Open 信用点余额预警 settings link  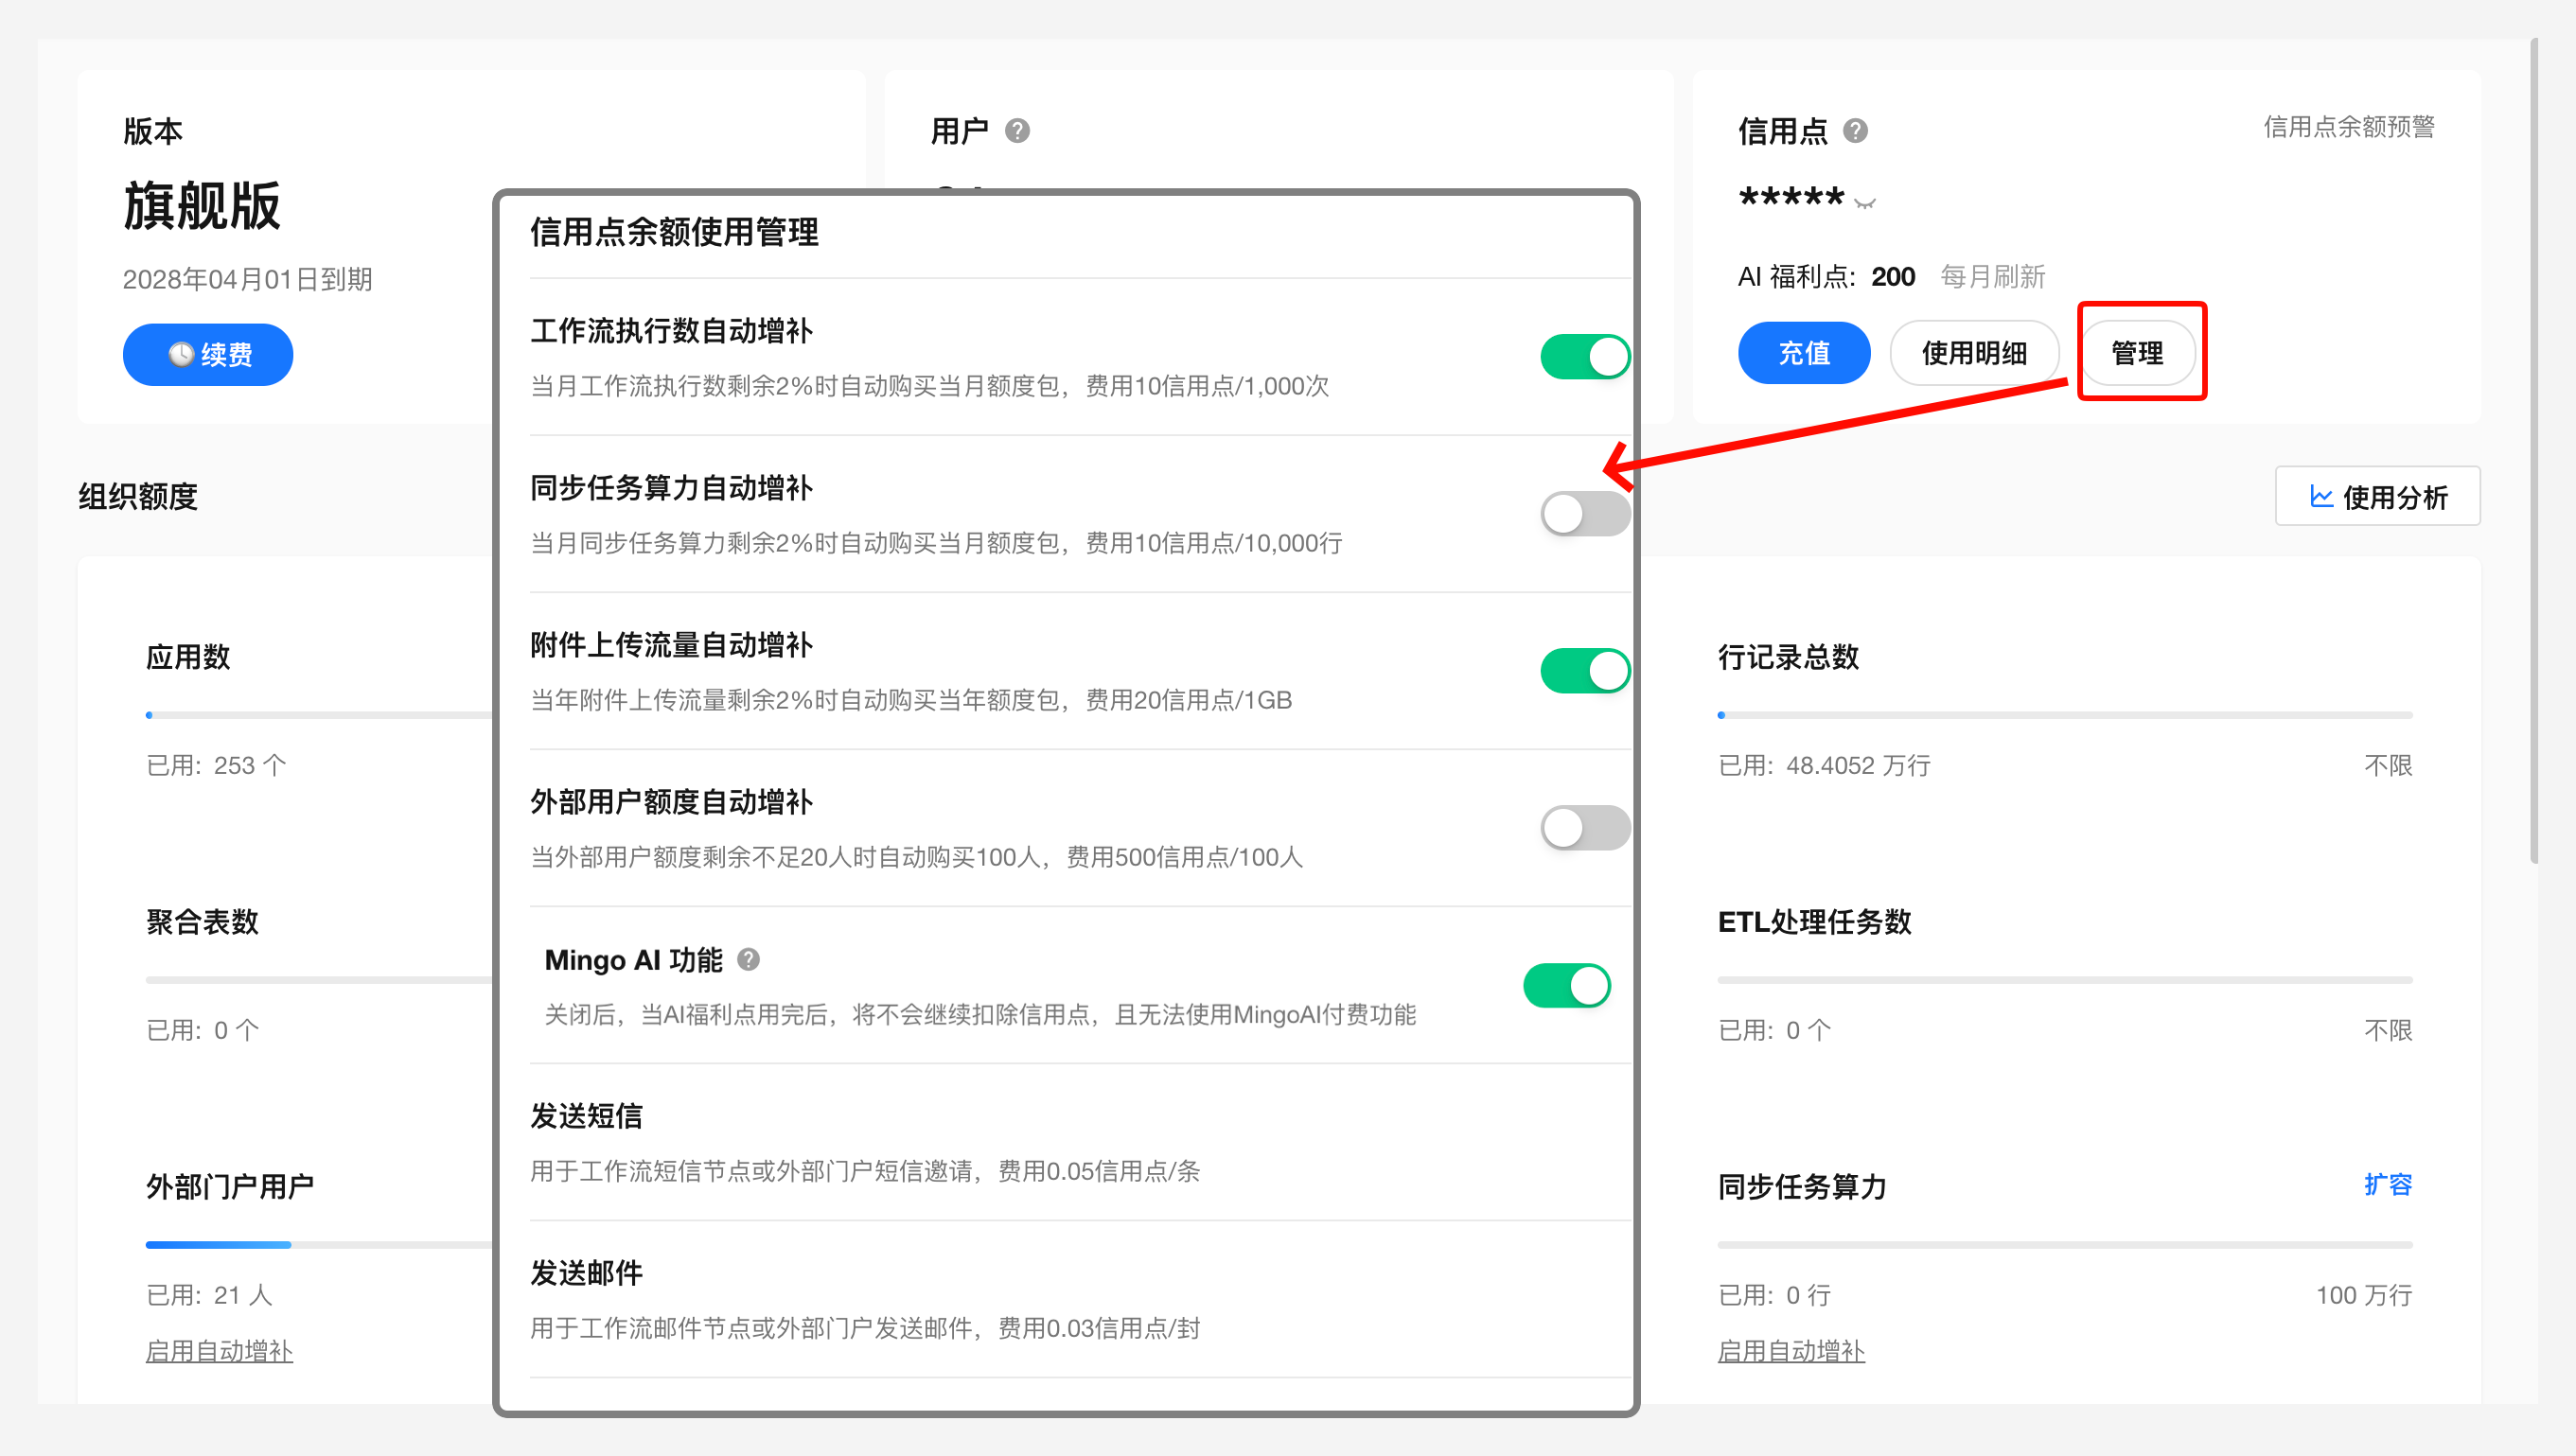pos(2349,127)
